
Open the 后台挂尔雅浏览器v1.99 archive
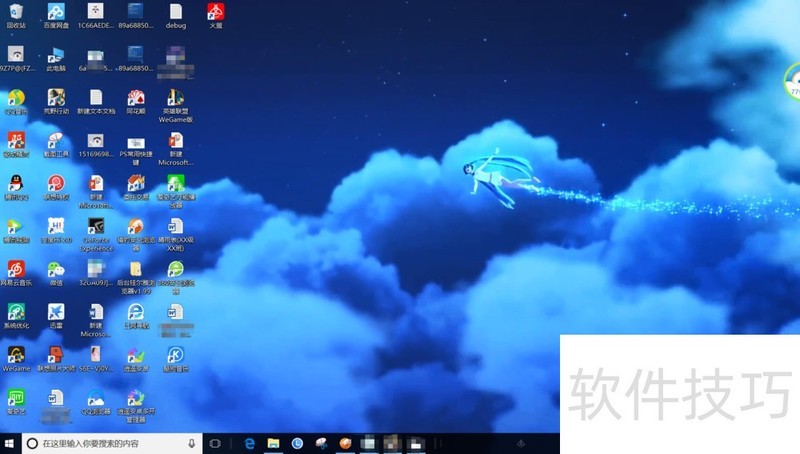click(x=136, y=277)
